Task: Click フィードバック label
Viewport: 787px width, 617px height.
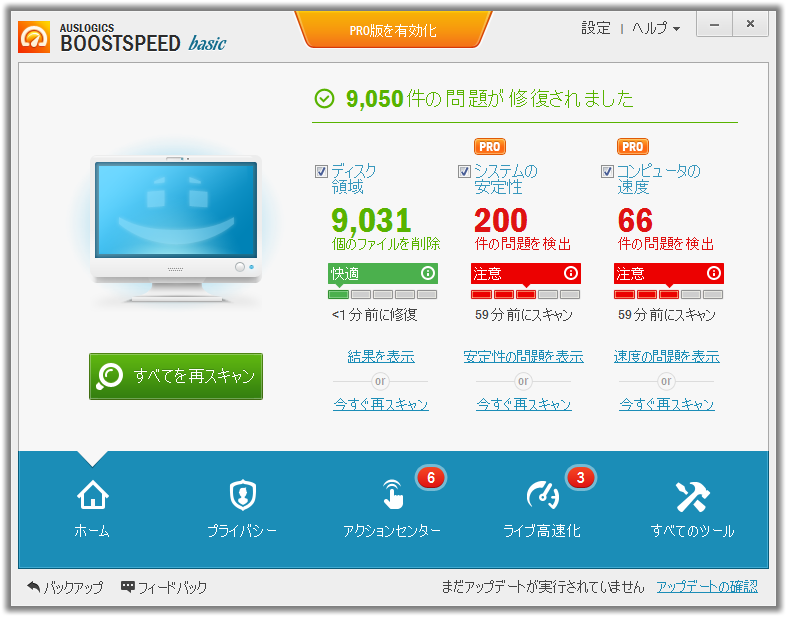Action: pyautogui.click(x=172, y=587)
